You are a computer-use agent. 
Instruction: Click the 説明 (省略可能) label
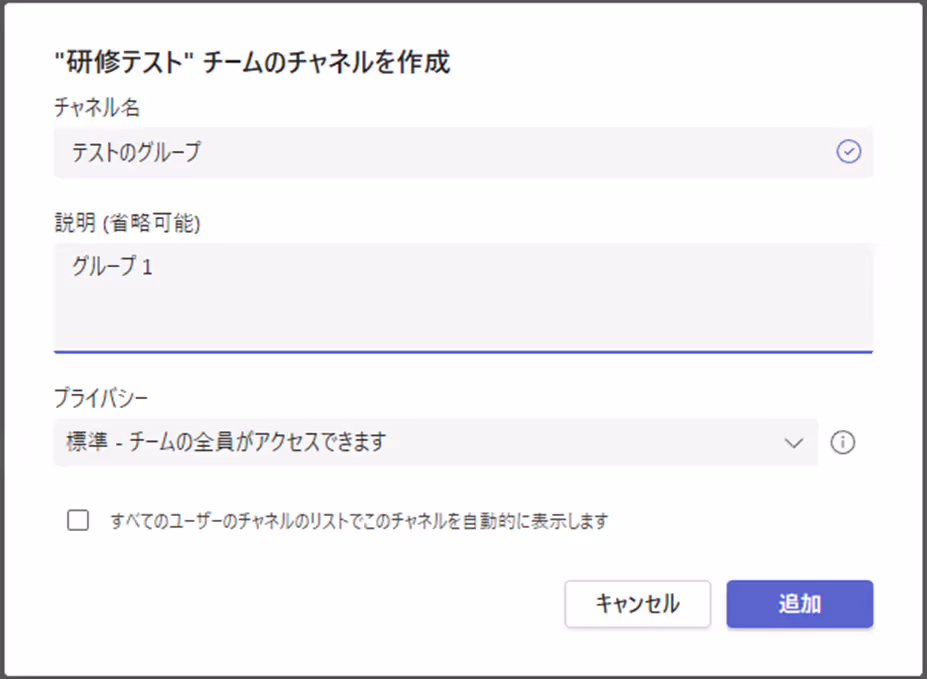[x=127, y=223]
